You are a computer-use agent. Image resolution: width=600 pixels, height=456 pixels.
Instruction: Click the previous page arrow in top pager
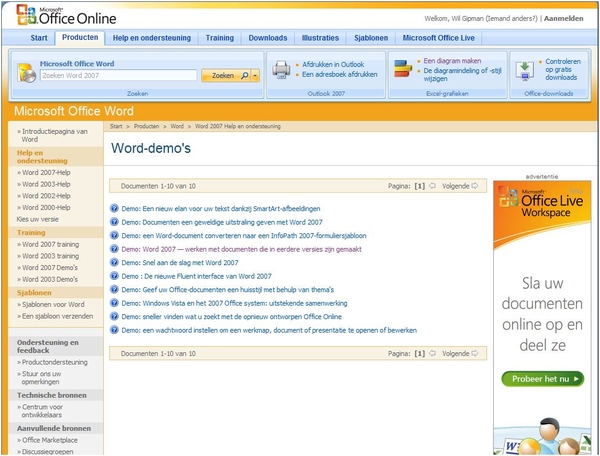(432, 186)
